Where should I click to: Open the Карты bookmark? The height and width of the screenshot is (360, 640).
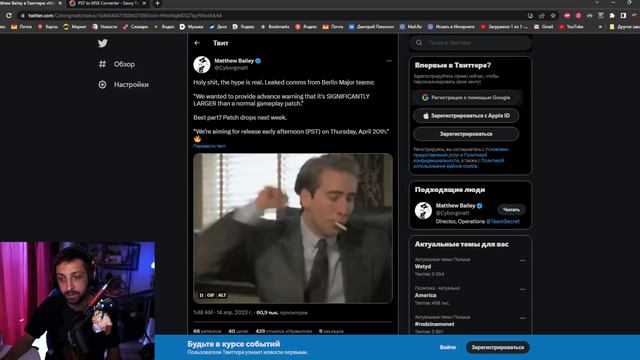(48, 27)
